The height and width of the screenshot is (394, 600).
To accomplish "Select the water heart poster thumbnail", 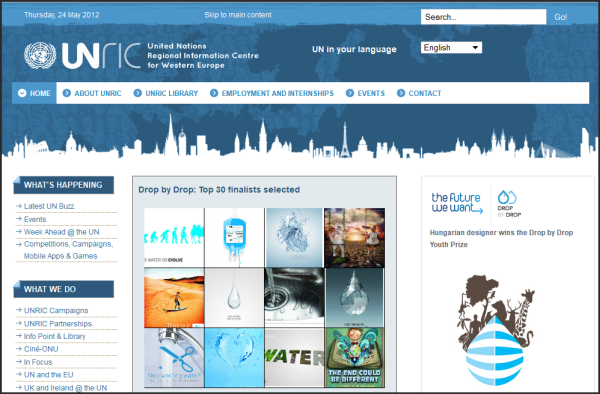I will [234, 358].
